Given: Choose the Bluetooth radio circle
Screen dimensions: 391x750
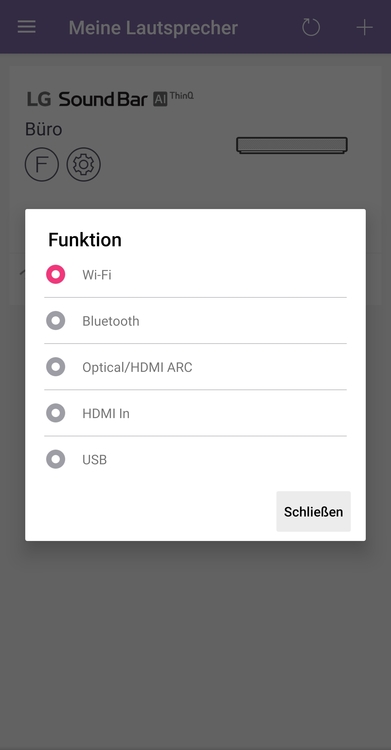Looking at the screenshot, I should [56, 321].
